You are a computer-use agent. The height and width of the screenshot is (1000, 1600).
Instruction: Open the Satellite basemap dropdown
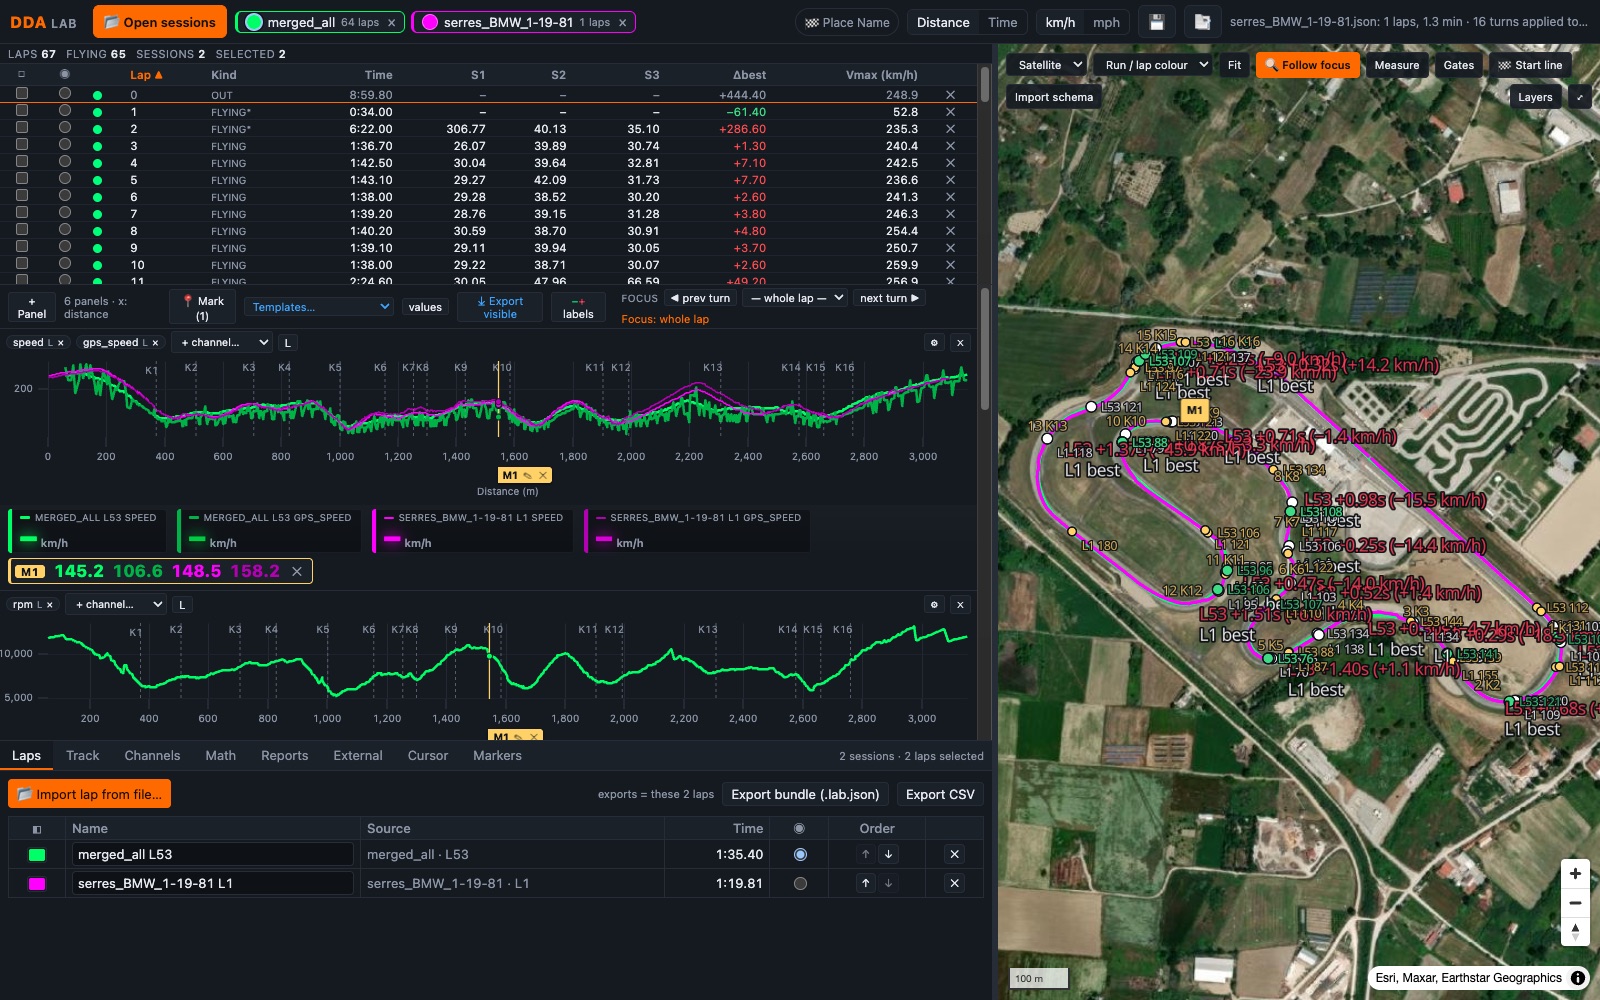(x=1049, y=65)
